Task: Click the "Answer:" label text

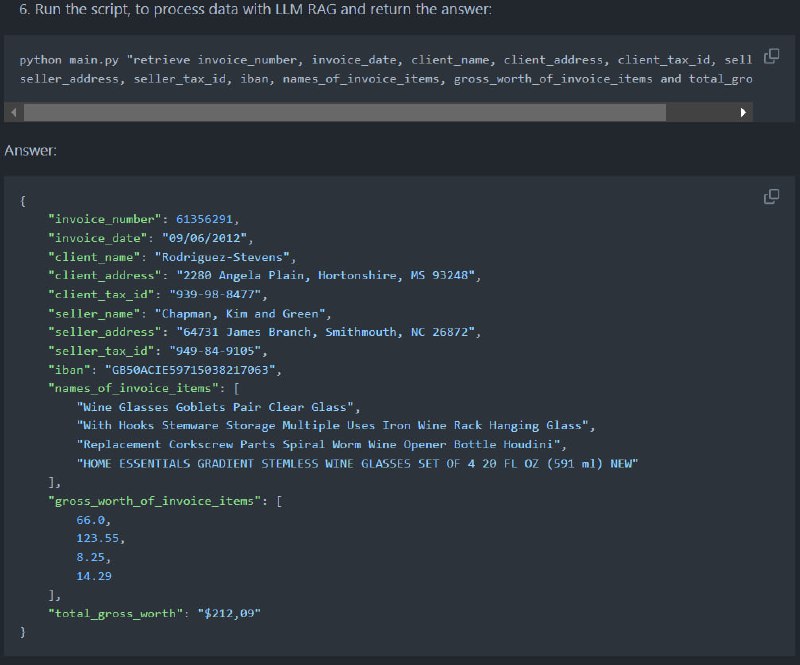Action: click(x=31, y=151)
